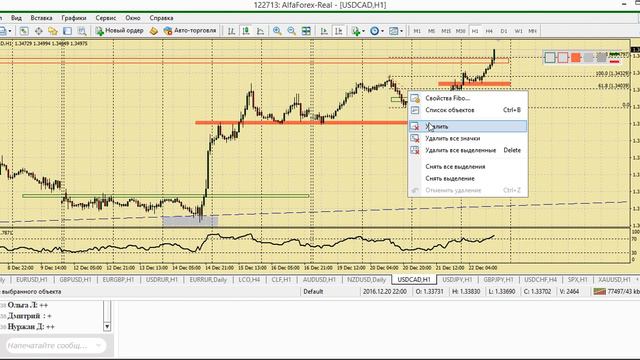Pick the orange swatch on chart panel

(576, 58)
